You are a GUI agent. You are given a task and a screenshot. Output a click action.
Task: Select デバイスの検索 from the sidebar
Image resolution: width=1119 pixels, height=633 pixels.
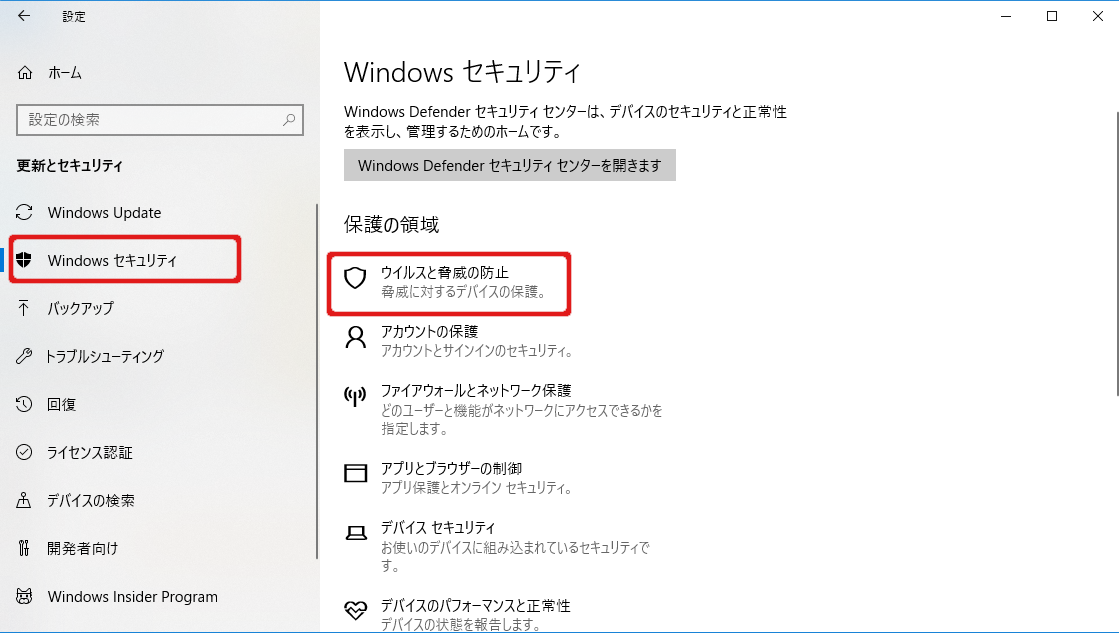(x=90, y=500)
